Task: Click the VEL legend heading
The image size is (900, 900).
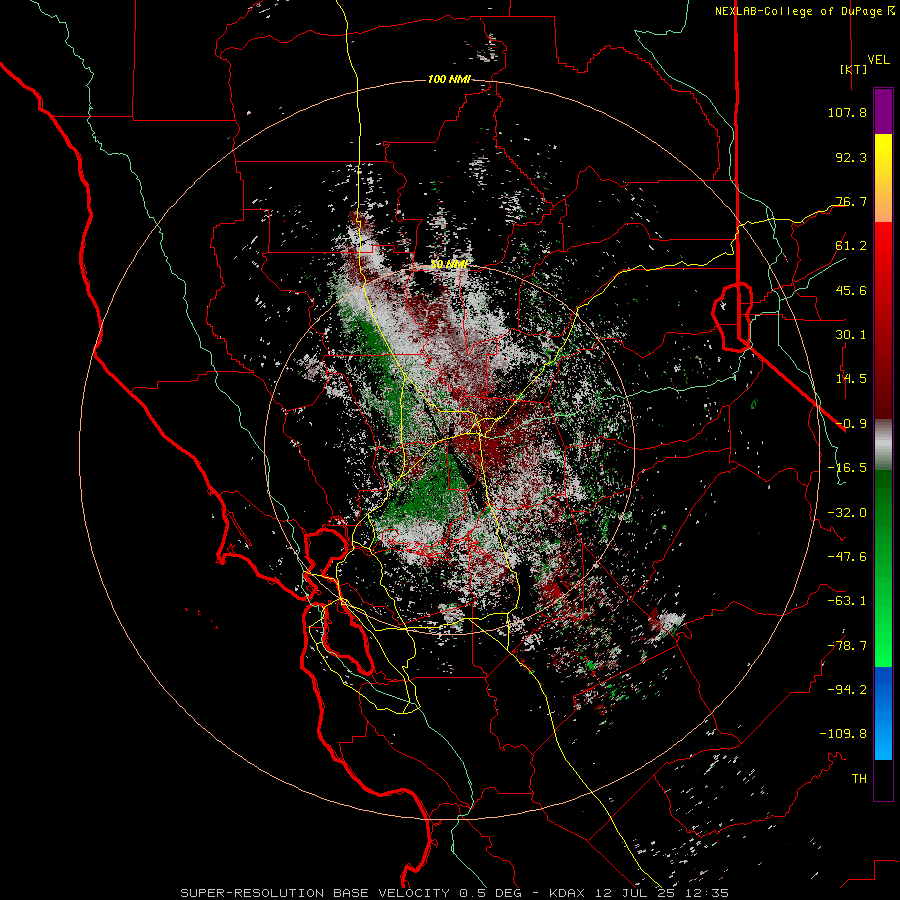Action: click(879, 59)
